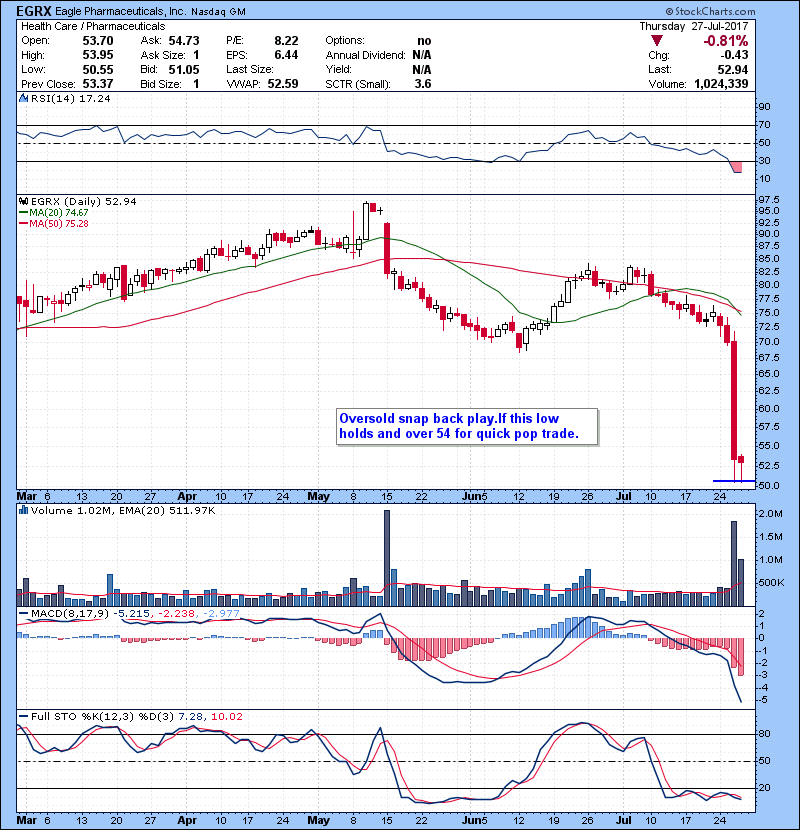
Task: Click the volume bars icon beside Volume label
Action: [23, 510]
